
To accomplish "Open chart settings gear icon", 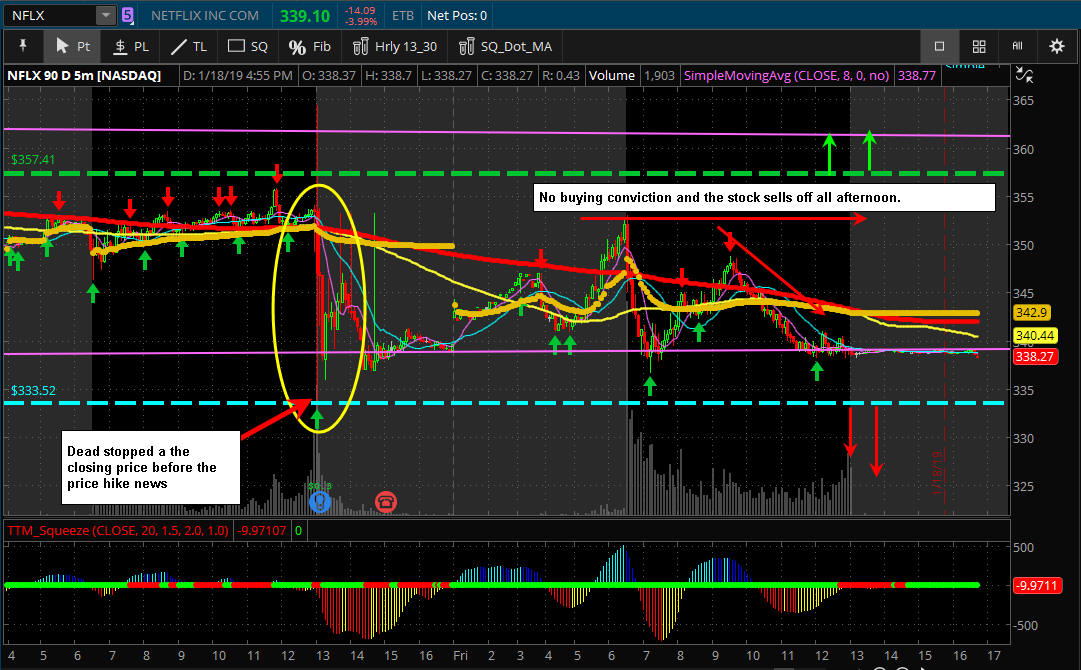I will (1056, 46).
